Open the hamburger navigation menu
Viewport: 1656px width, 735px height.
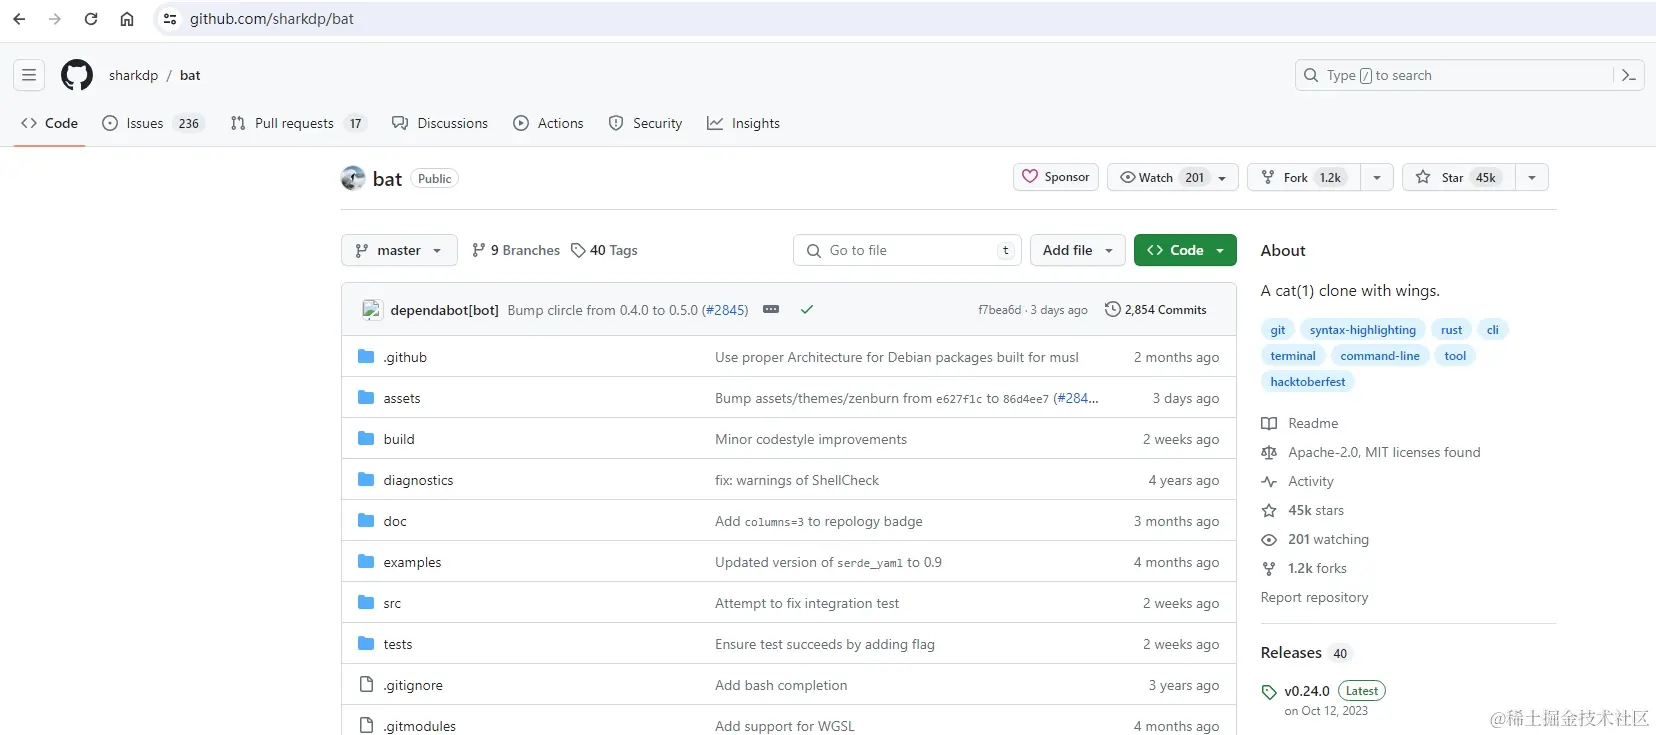(x=29, y=75)
